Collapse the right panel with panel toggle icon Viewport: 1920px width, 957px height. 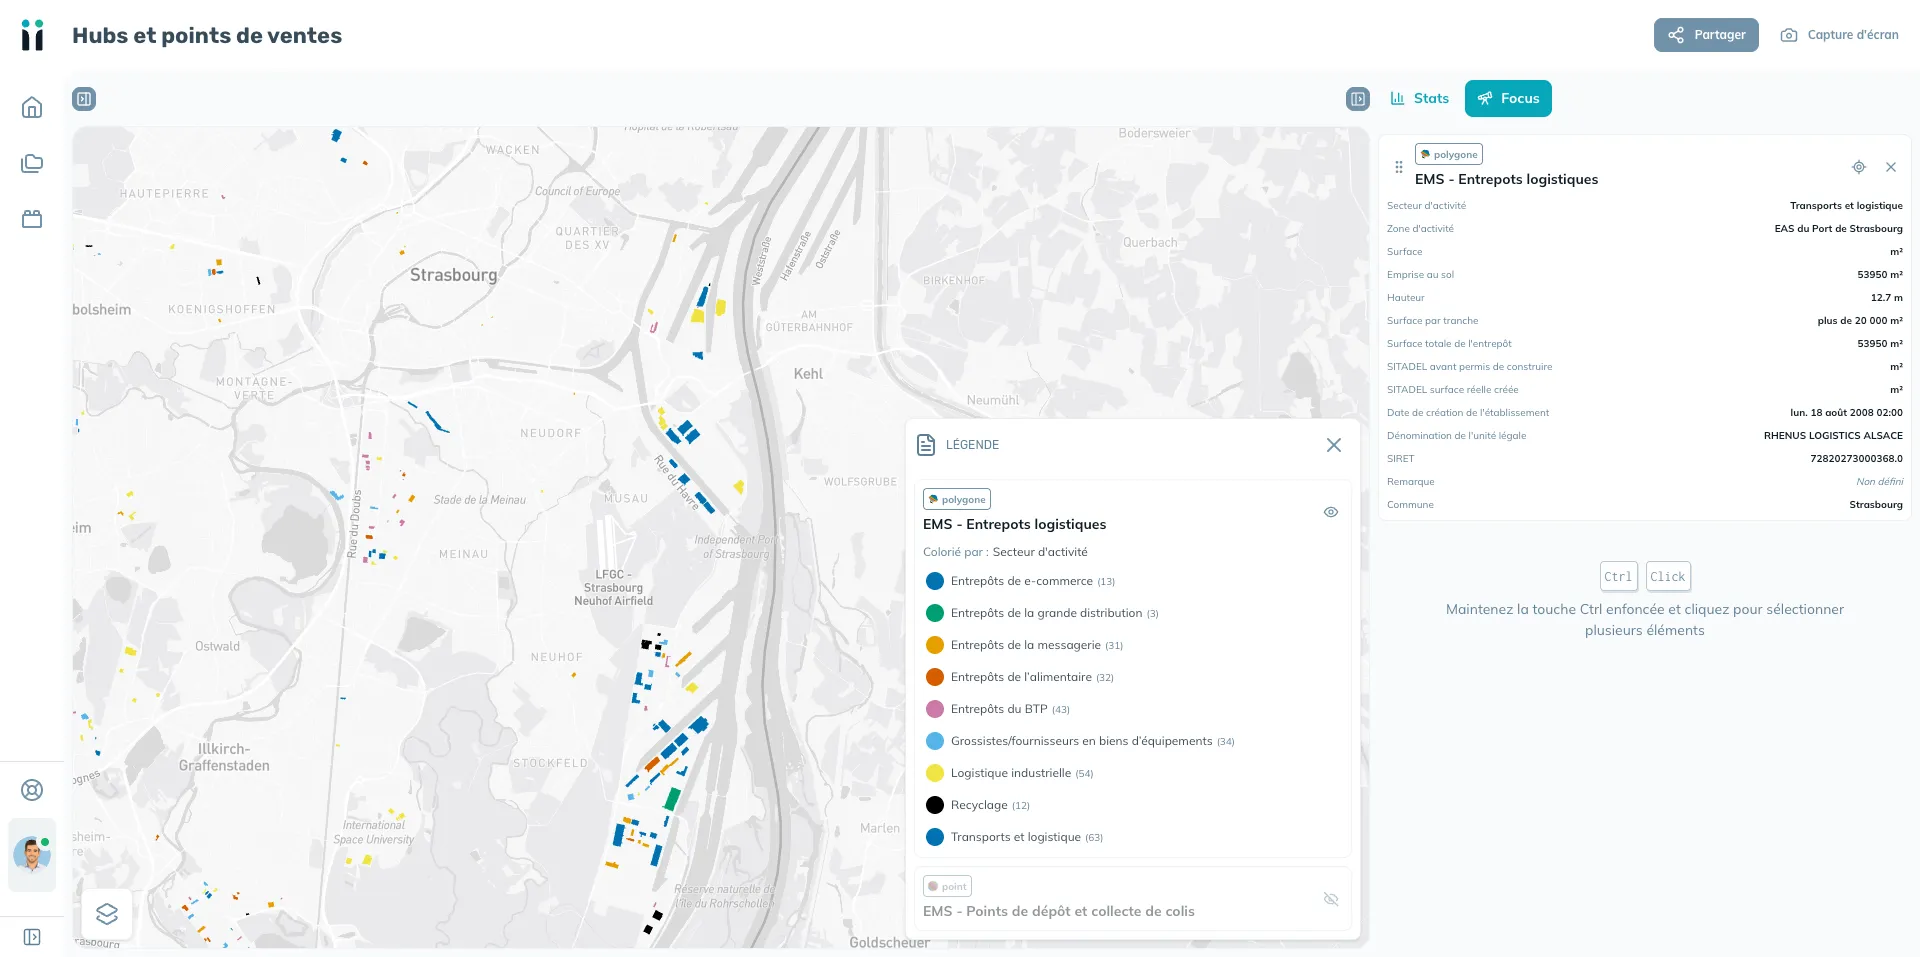pyautogui.click(x=1358, y=99)
